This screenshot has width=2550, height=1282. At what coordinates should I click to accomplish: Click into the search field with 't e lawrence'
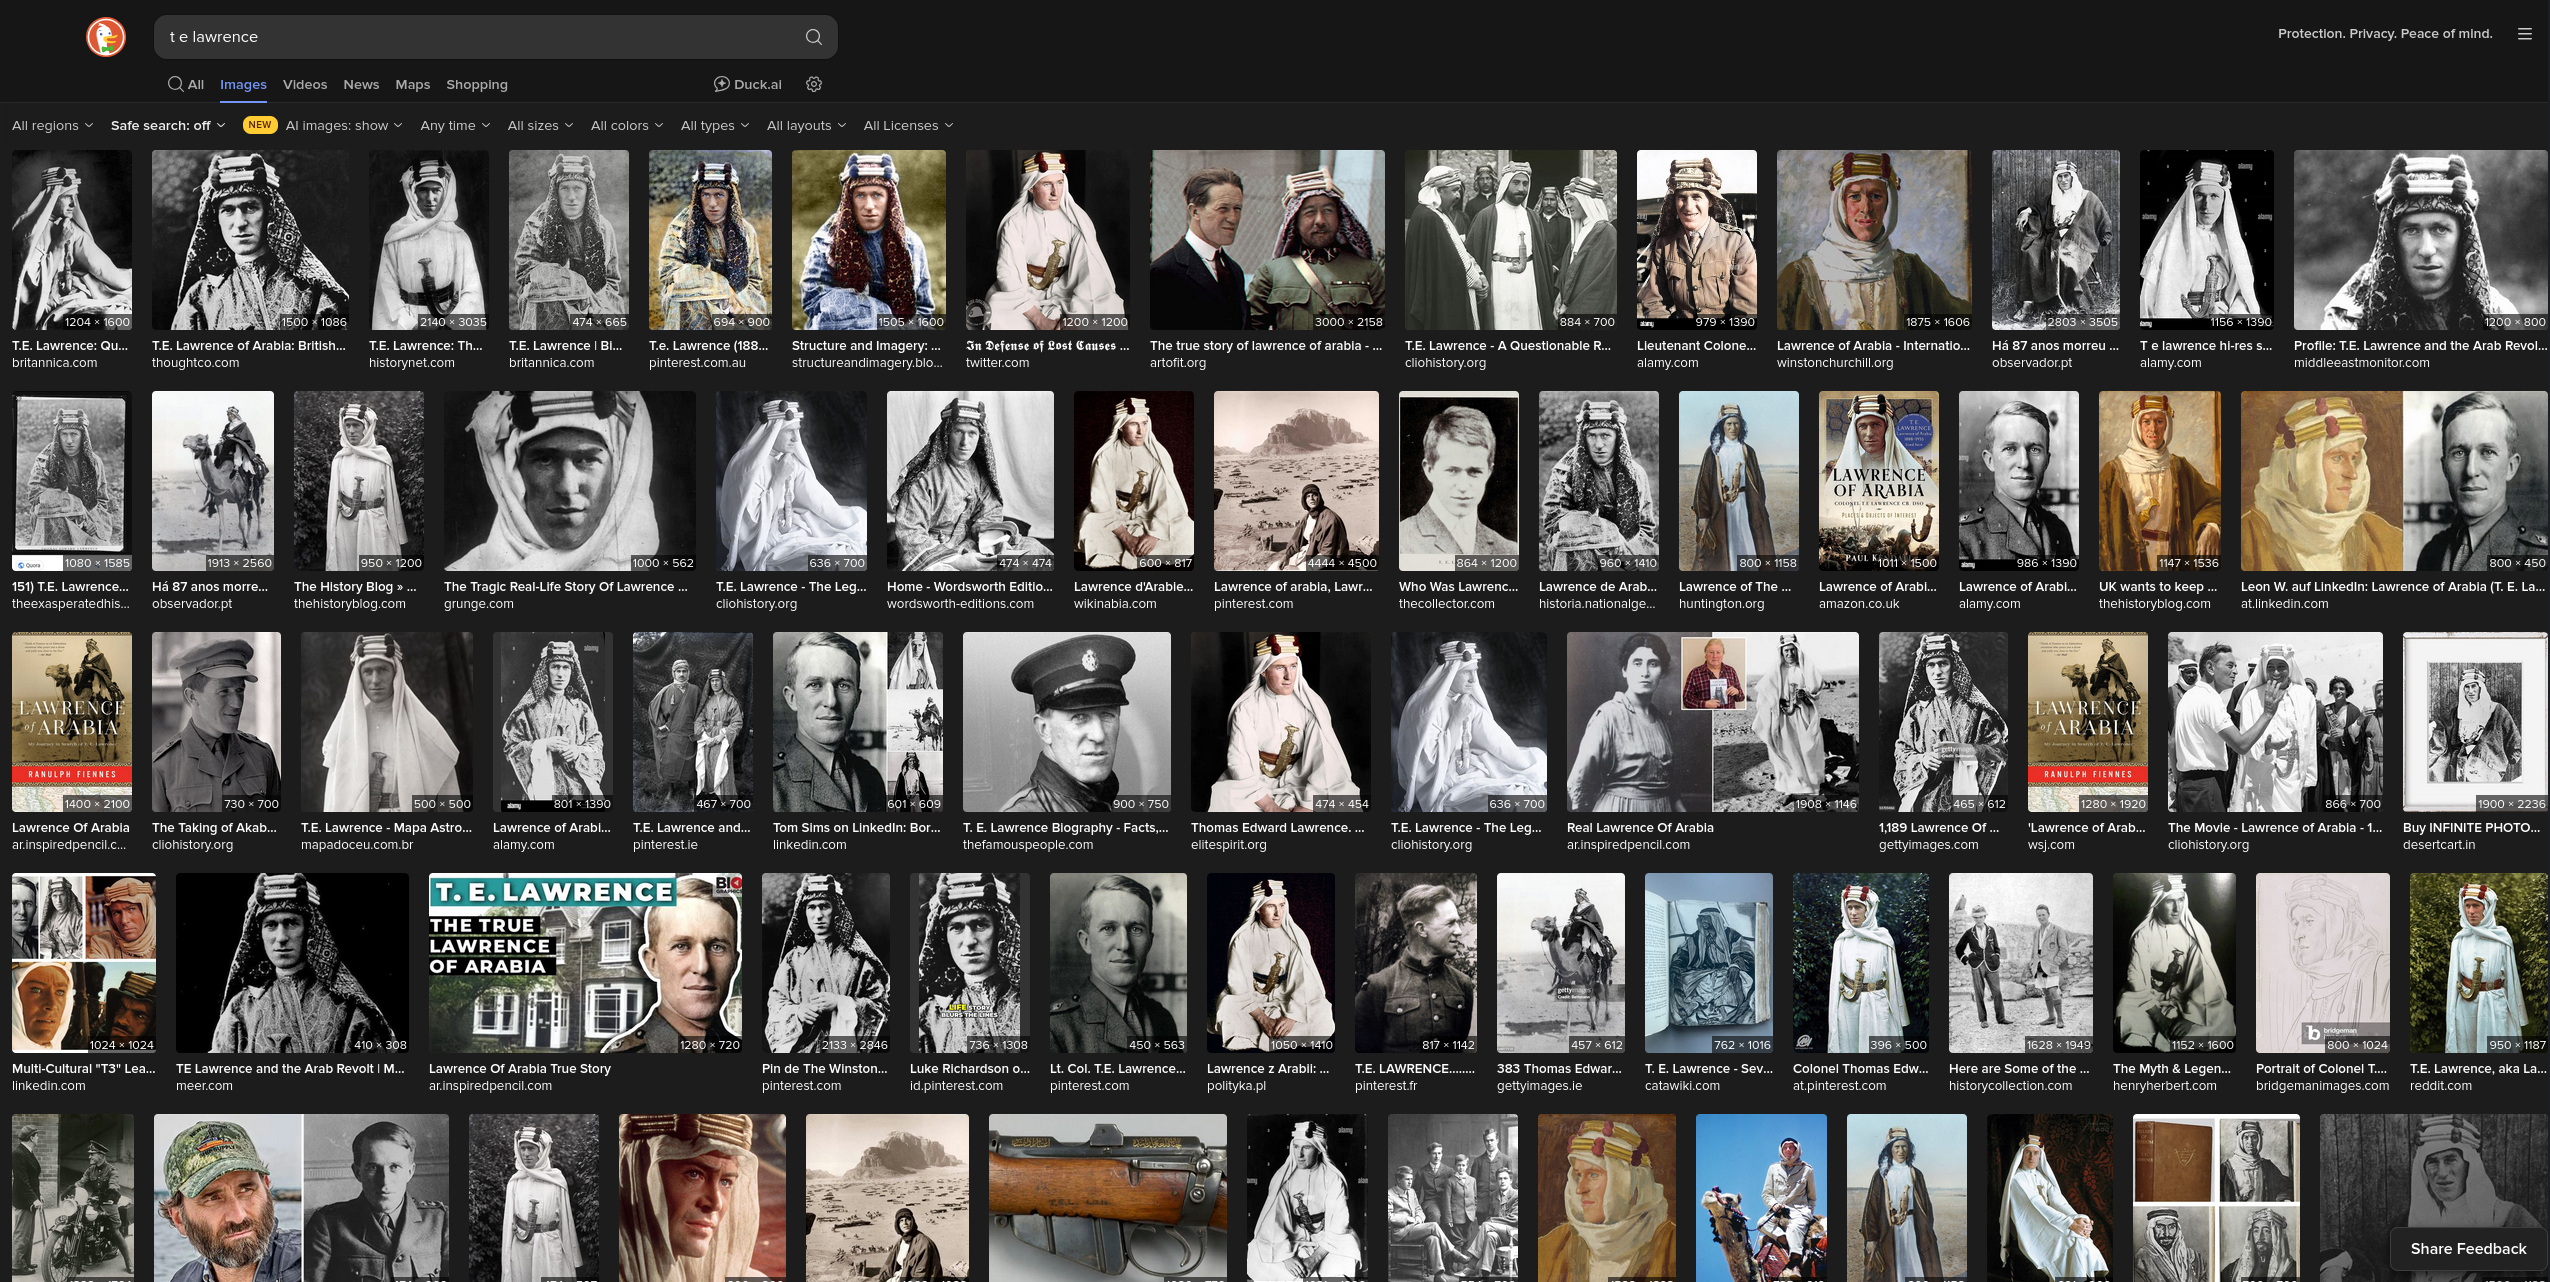coord(480,37)
